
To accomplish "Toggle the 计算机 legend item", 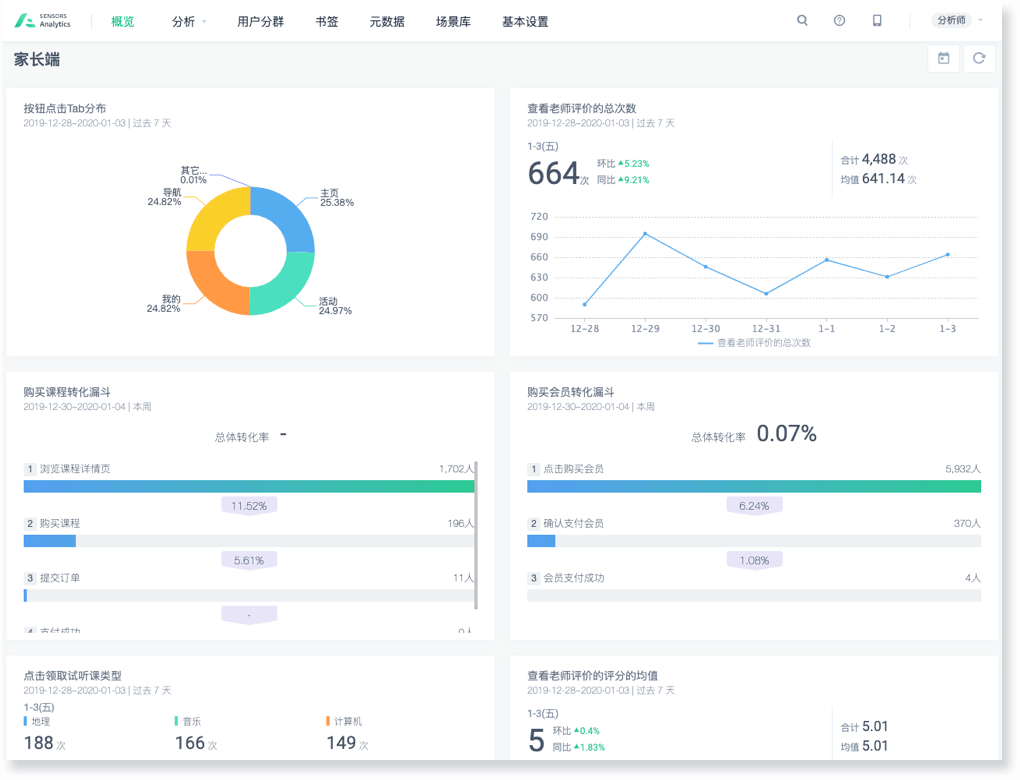I will coord(345,721).
